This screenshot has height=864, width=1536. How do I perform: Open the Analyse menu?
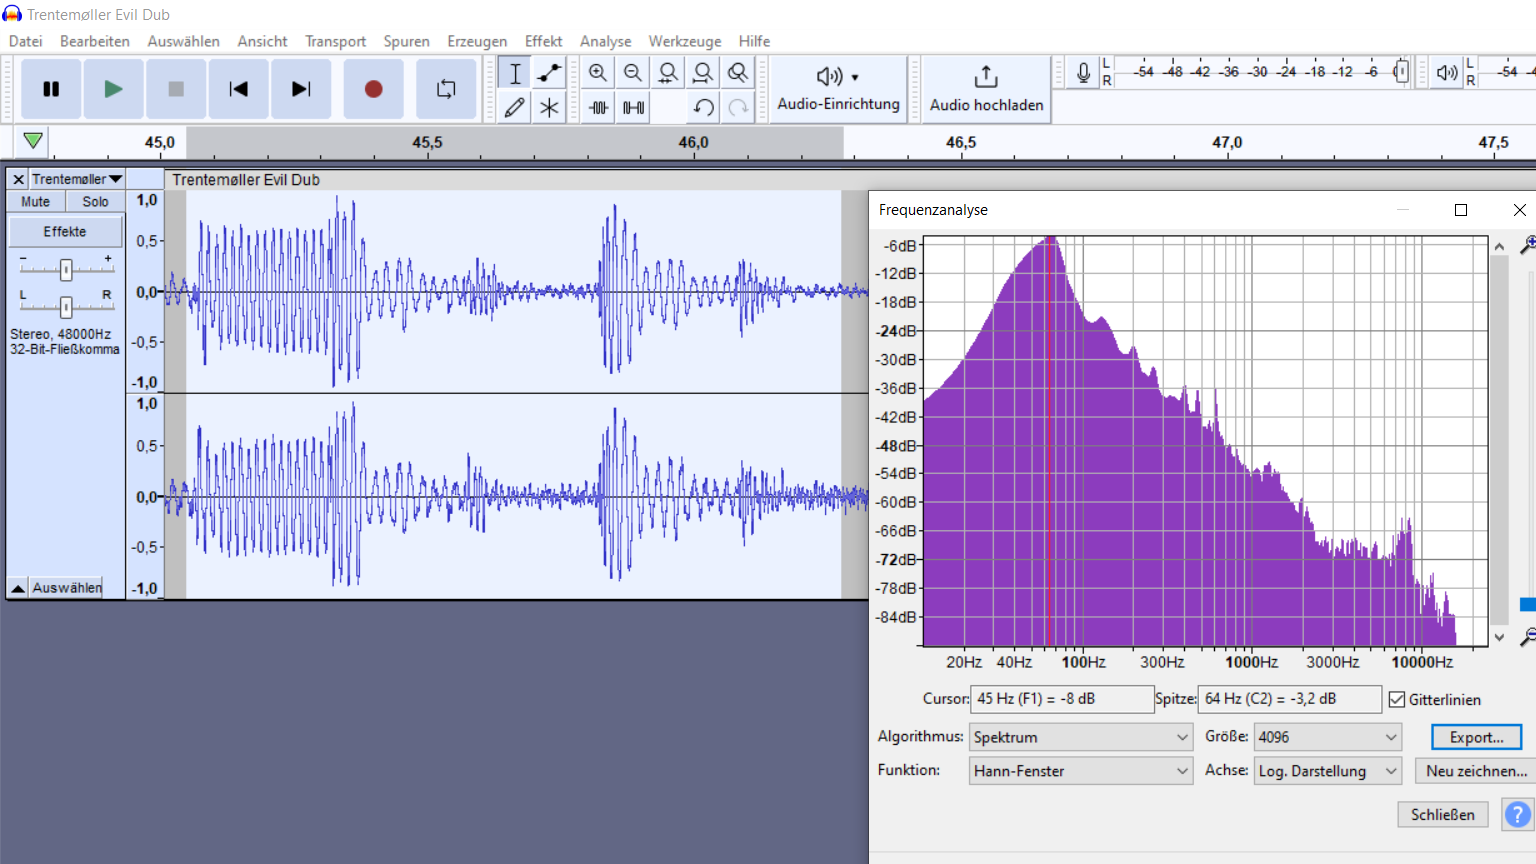[605, 41]
